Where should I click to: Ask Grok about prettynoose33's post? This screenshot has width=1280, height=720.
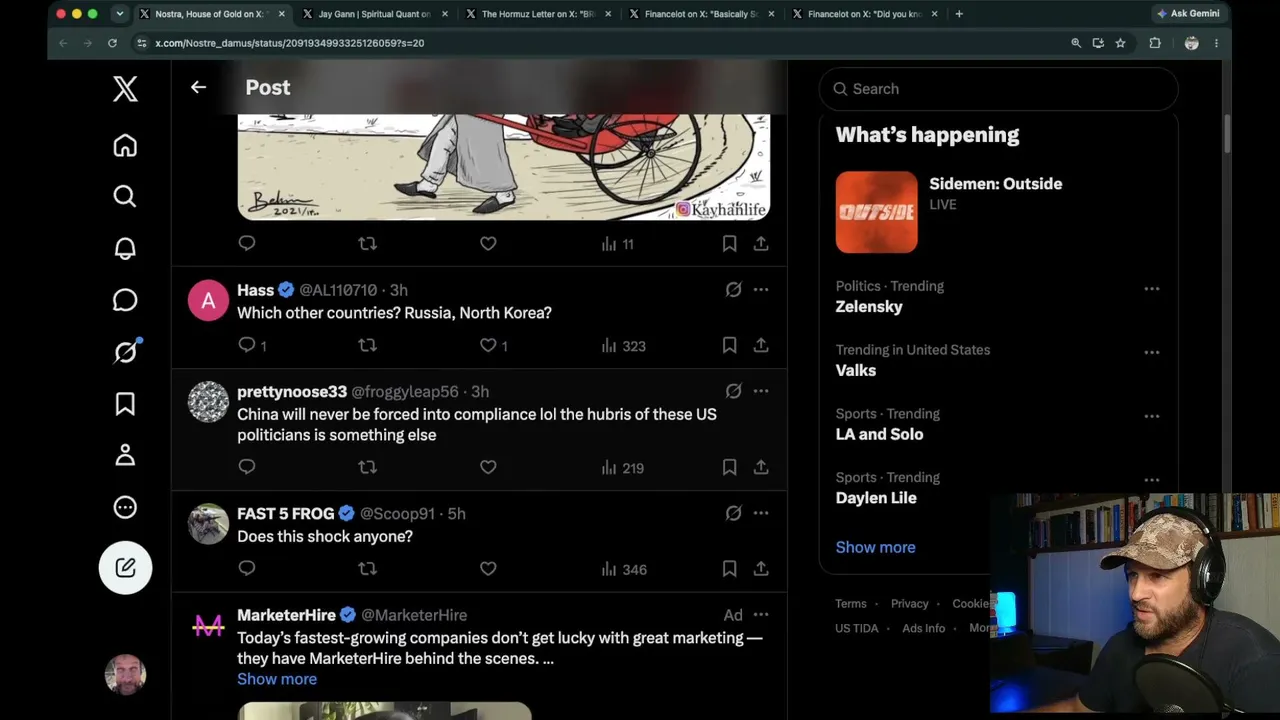coord(733,392)
